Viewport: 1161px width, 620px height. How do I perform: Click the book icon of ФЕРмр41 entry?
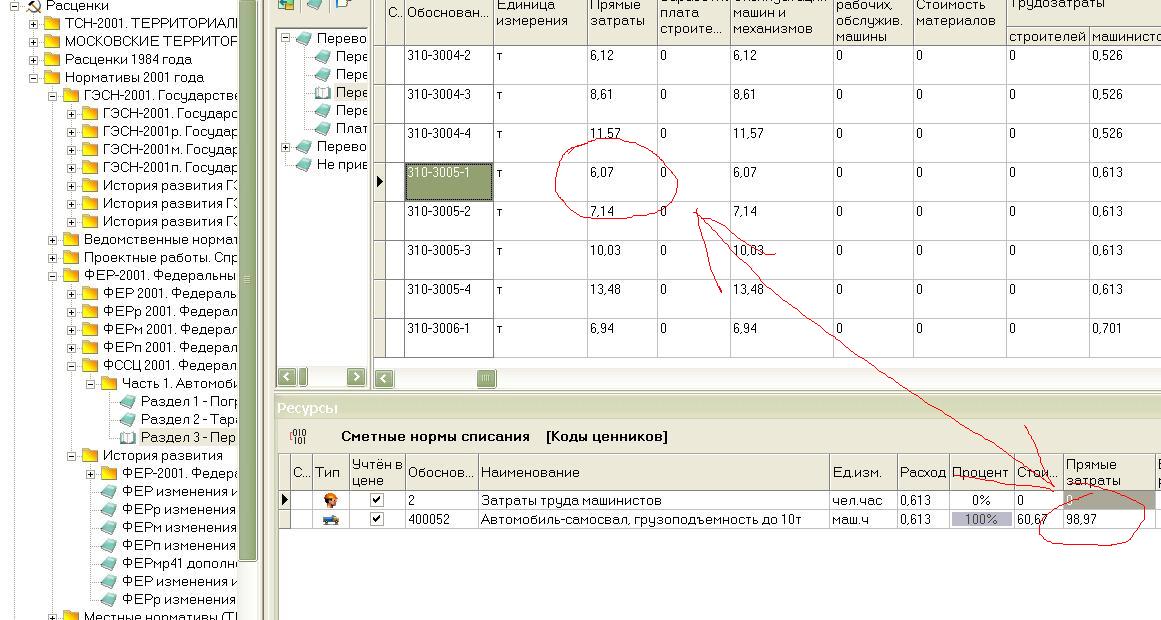tap(108, 563)
